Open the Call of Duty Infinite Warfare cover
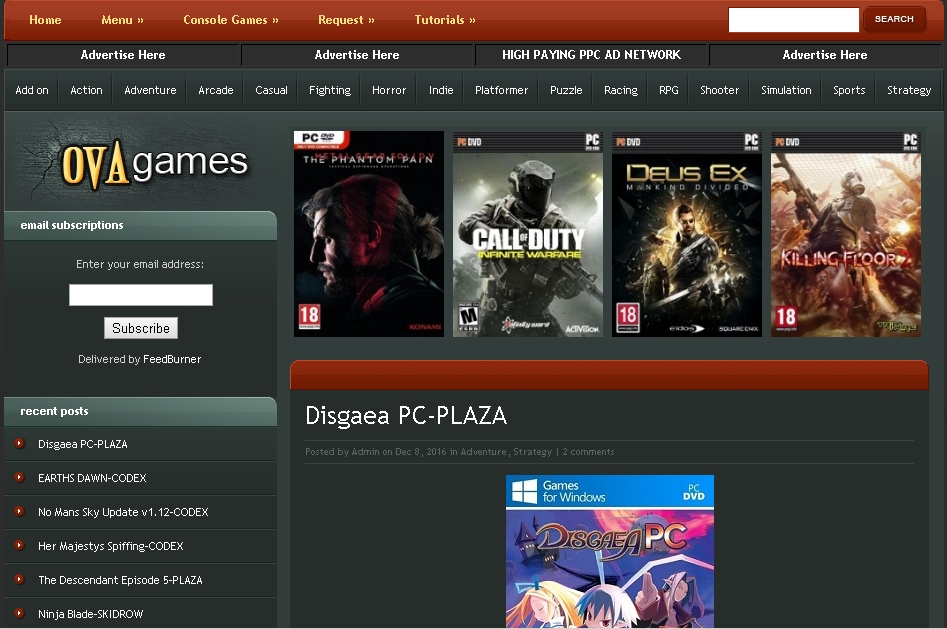The width and height of the screenshot is (947, 629). [x=527, y=233]
